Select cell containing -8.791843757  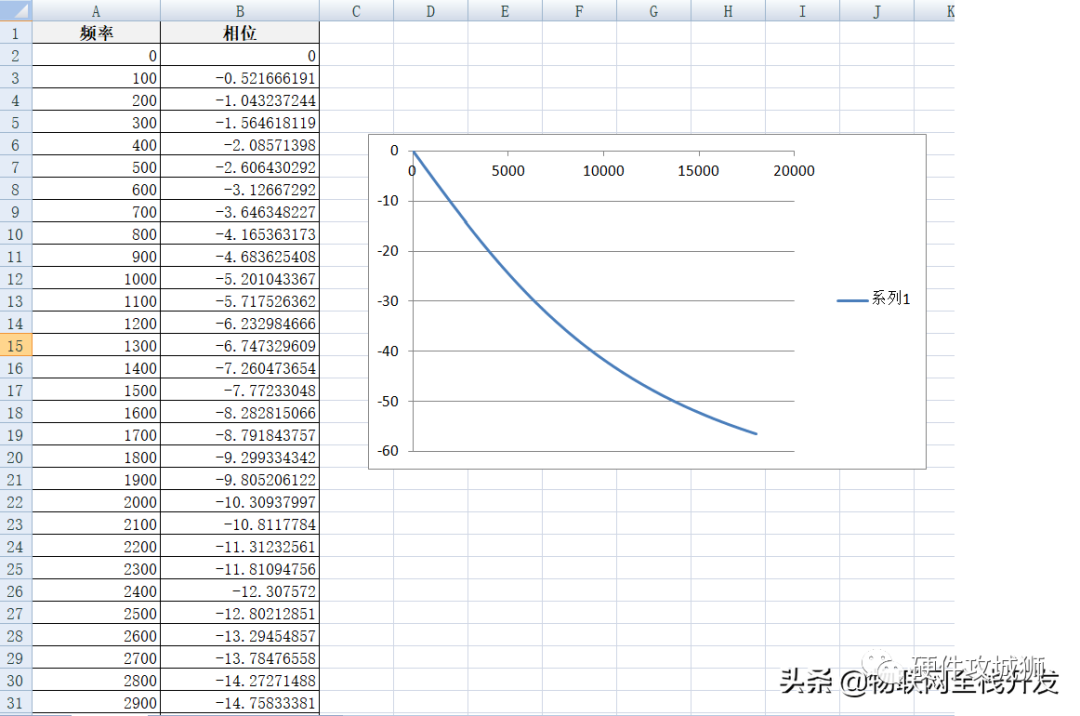point(240,435)
